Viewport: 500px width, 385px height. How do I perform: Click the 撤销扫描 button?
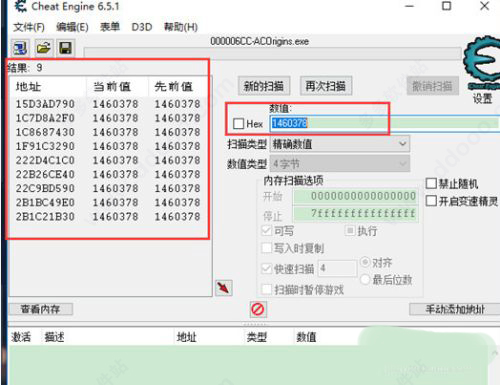click(x=432, y=86)
